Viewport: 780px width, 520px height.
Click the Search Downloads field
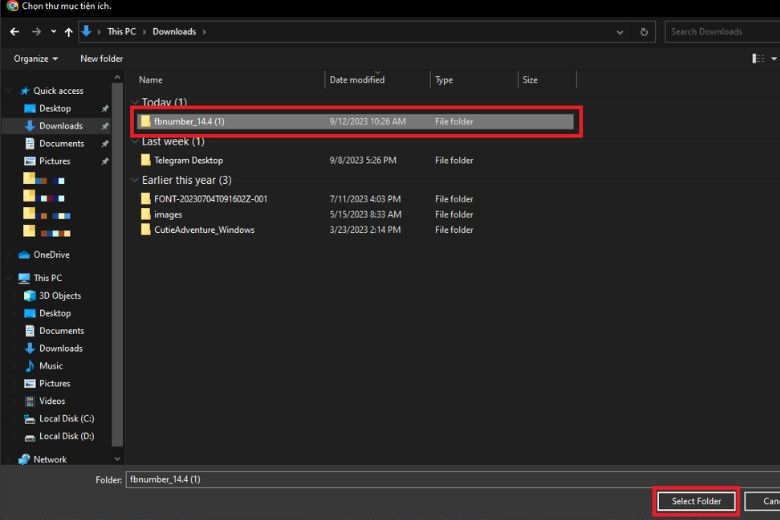pos(720,32)
